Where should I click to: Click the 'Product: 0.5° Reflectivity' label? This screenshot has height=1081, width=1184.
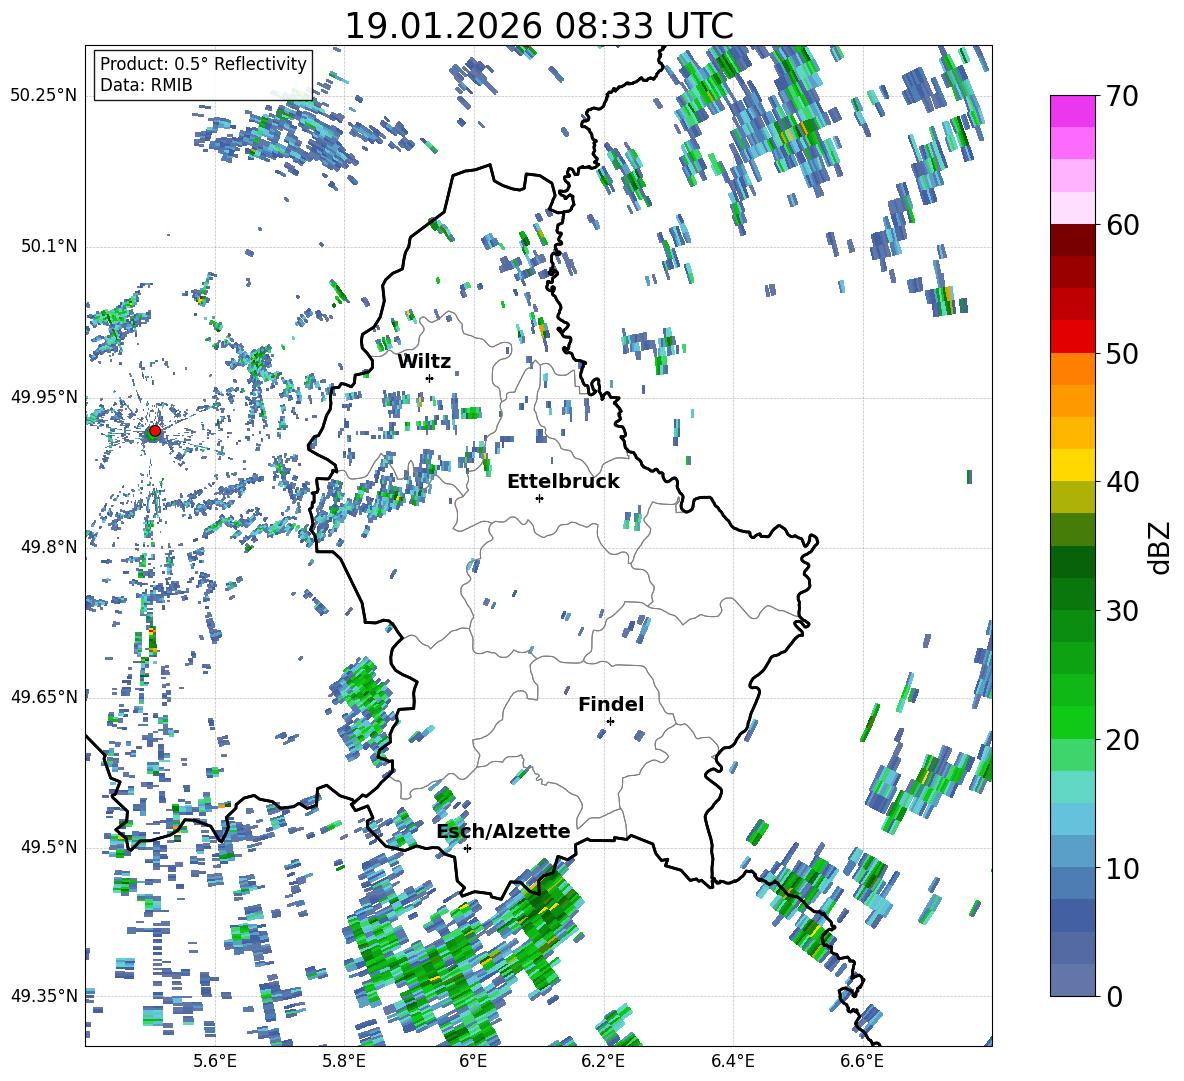(x=203, y=63)
